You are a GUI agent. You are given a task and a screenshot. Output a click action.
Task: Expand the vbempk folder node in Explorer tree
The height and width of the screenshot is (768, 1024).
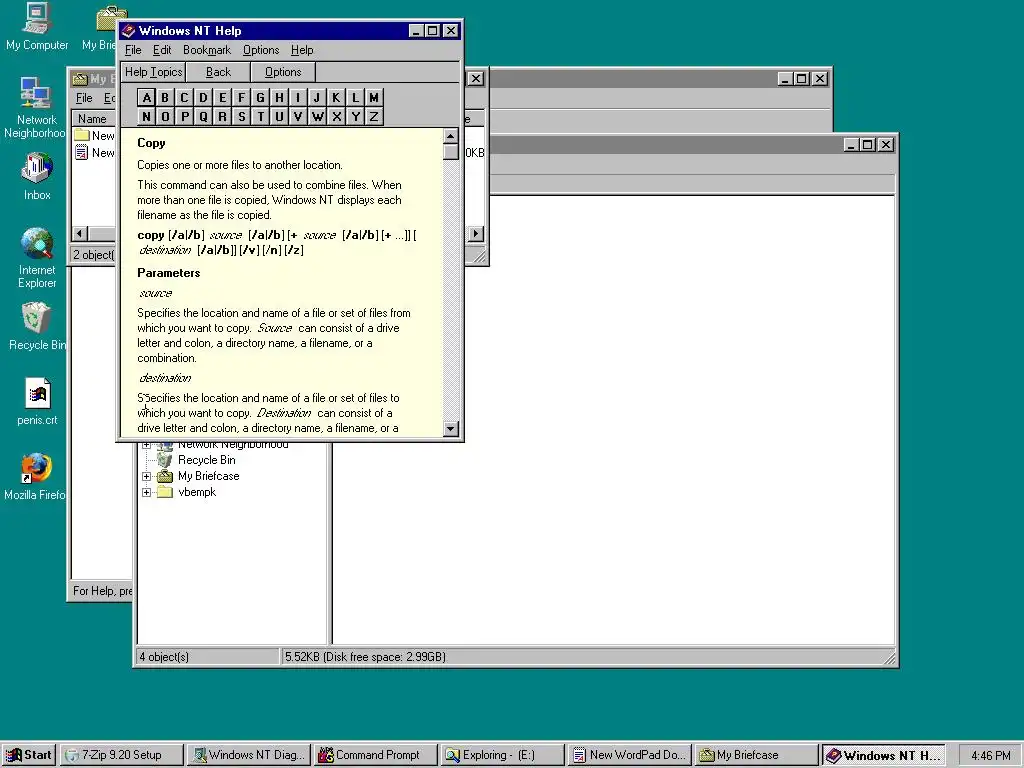[x=146, y=492]
